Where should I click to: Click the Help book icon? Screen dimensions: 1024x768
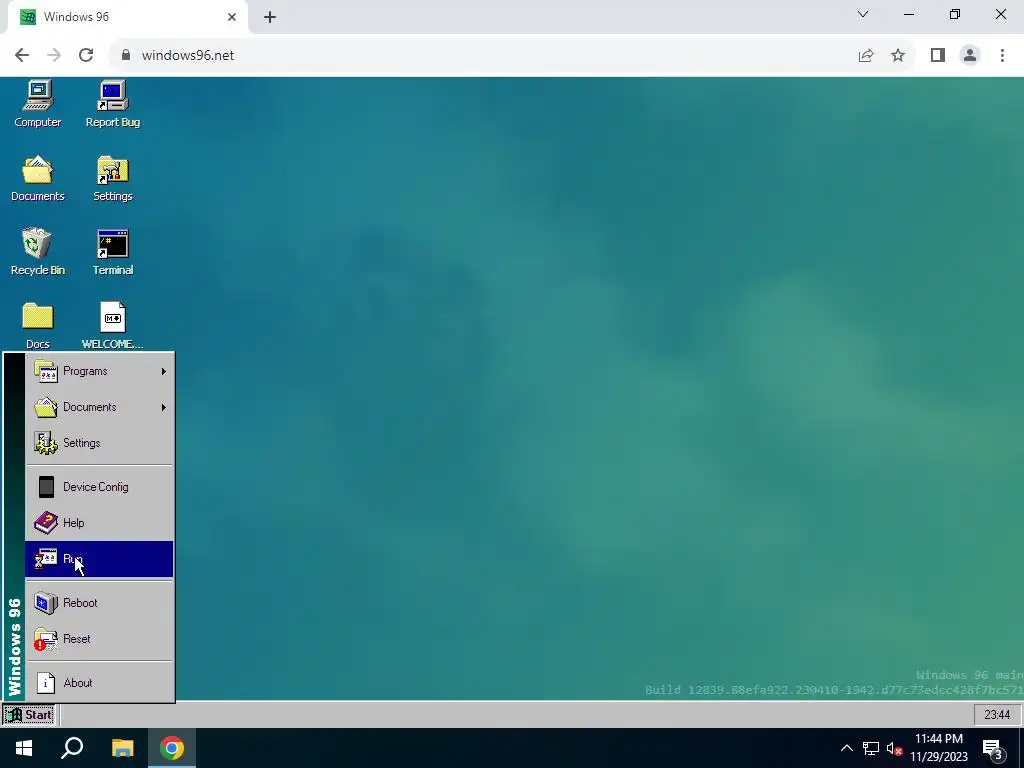pyautogui.click(x=46, y=522)
